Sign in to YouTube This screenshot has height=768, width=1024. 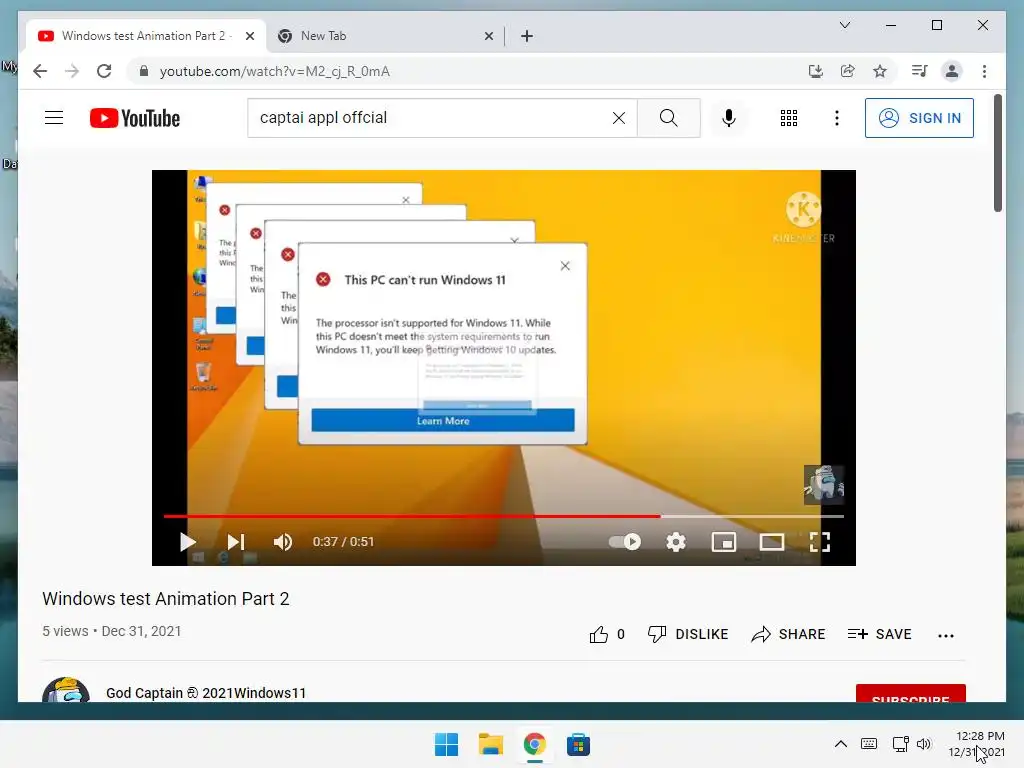(919, 118)
